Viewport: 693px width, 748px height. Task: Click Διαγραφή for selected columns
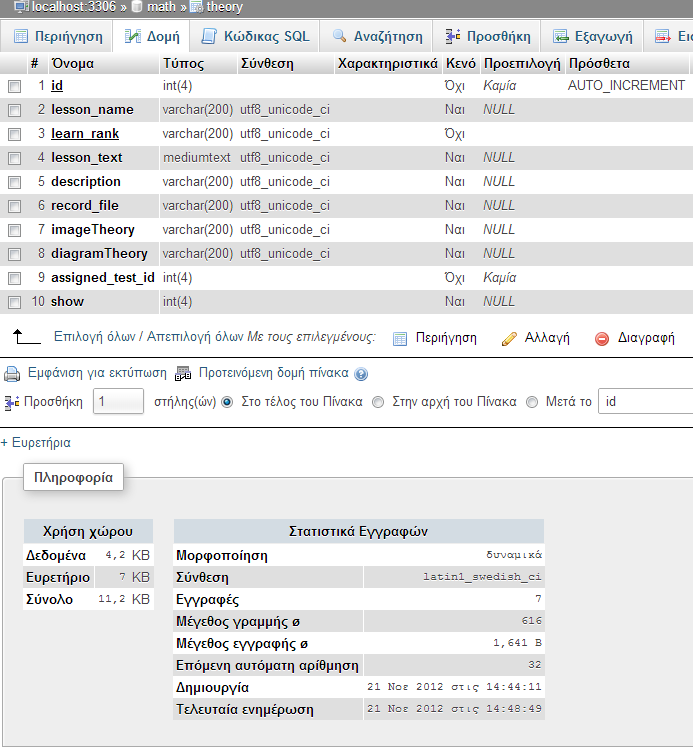[x=646, y=338]
